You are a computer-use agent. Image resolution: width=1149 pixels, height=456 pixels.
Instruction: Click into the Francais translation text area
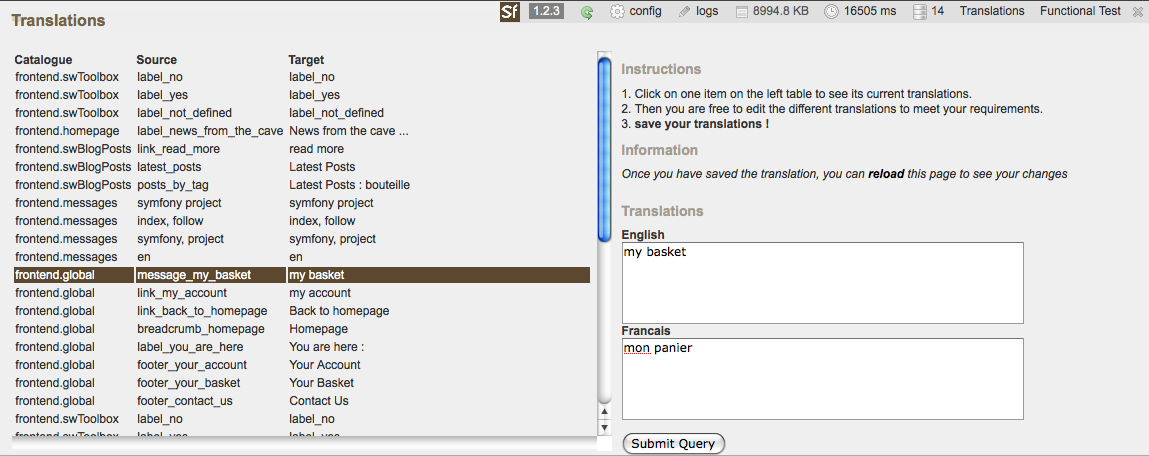(x=822, y=379)
